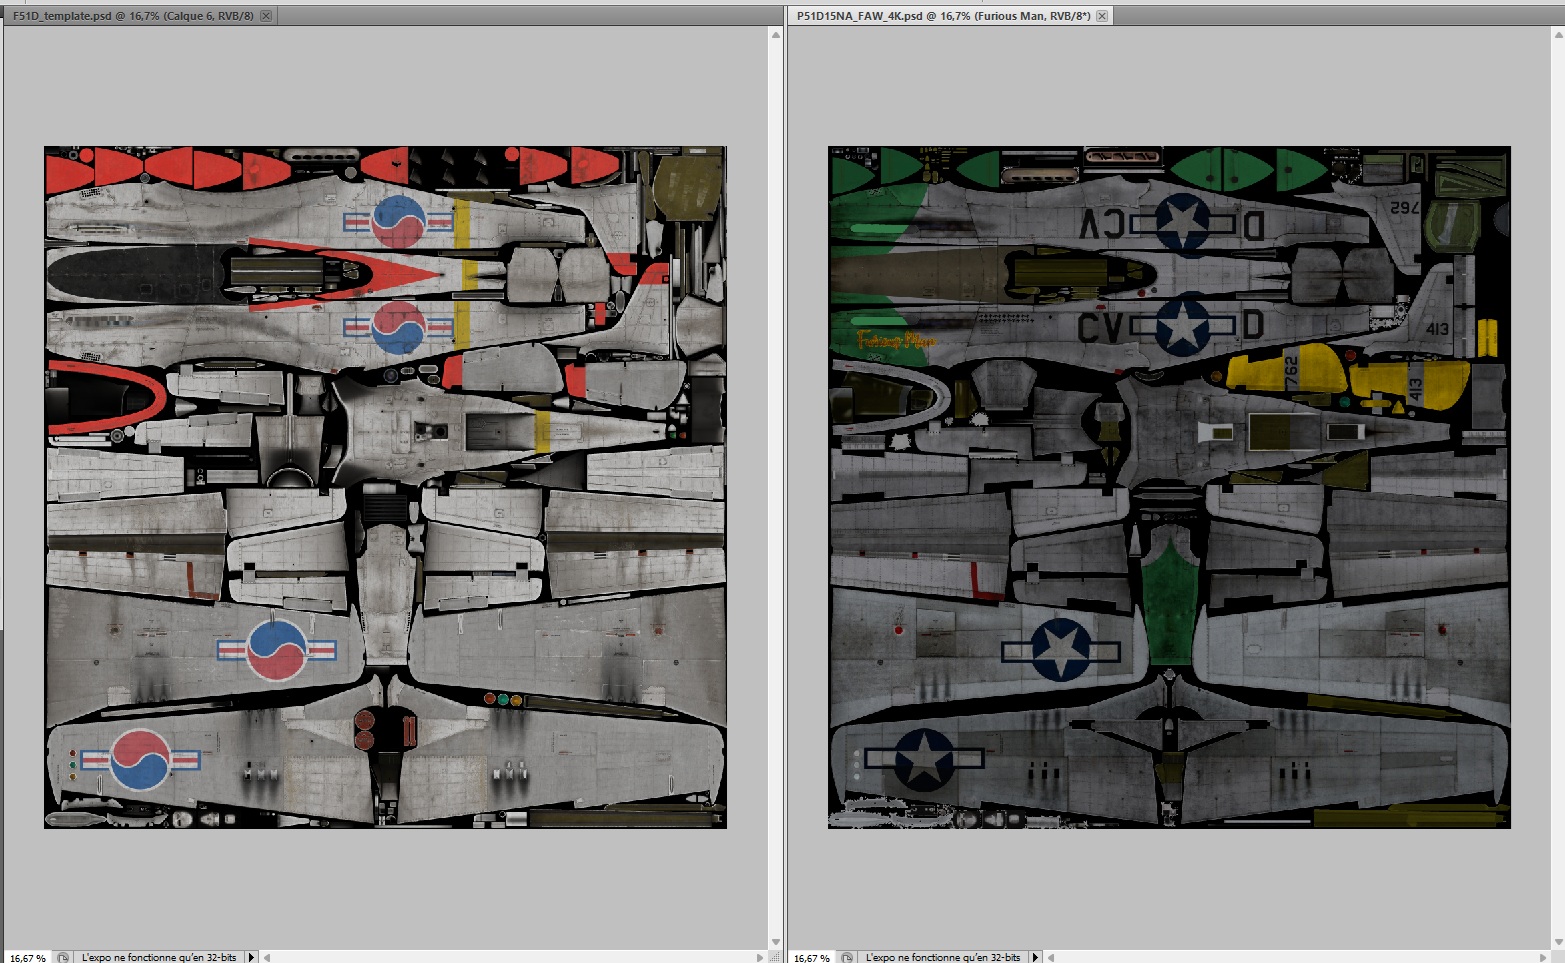Close the P51D15NA_FAW_4K.psd document tab
Image resolution: width=1565 pixels, height=963 pixels.
(x=1102, y=16)
